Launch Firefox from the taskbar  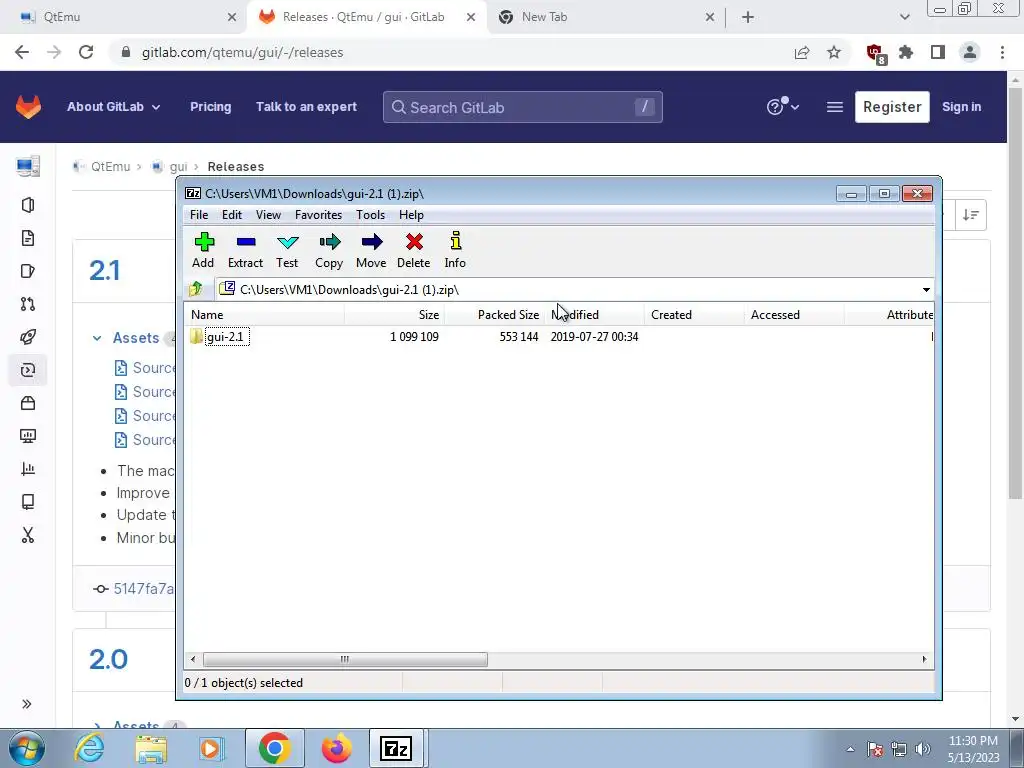tap(336, 748)
